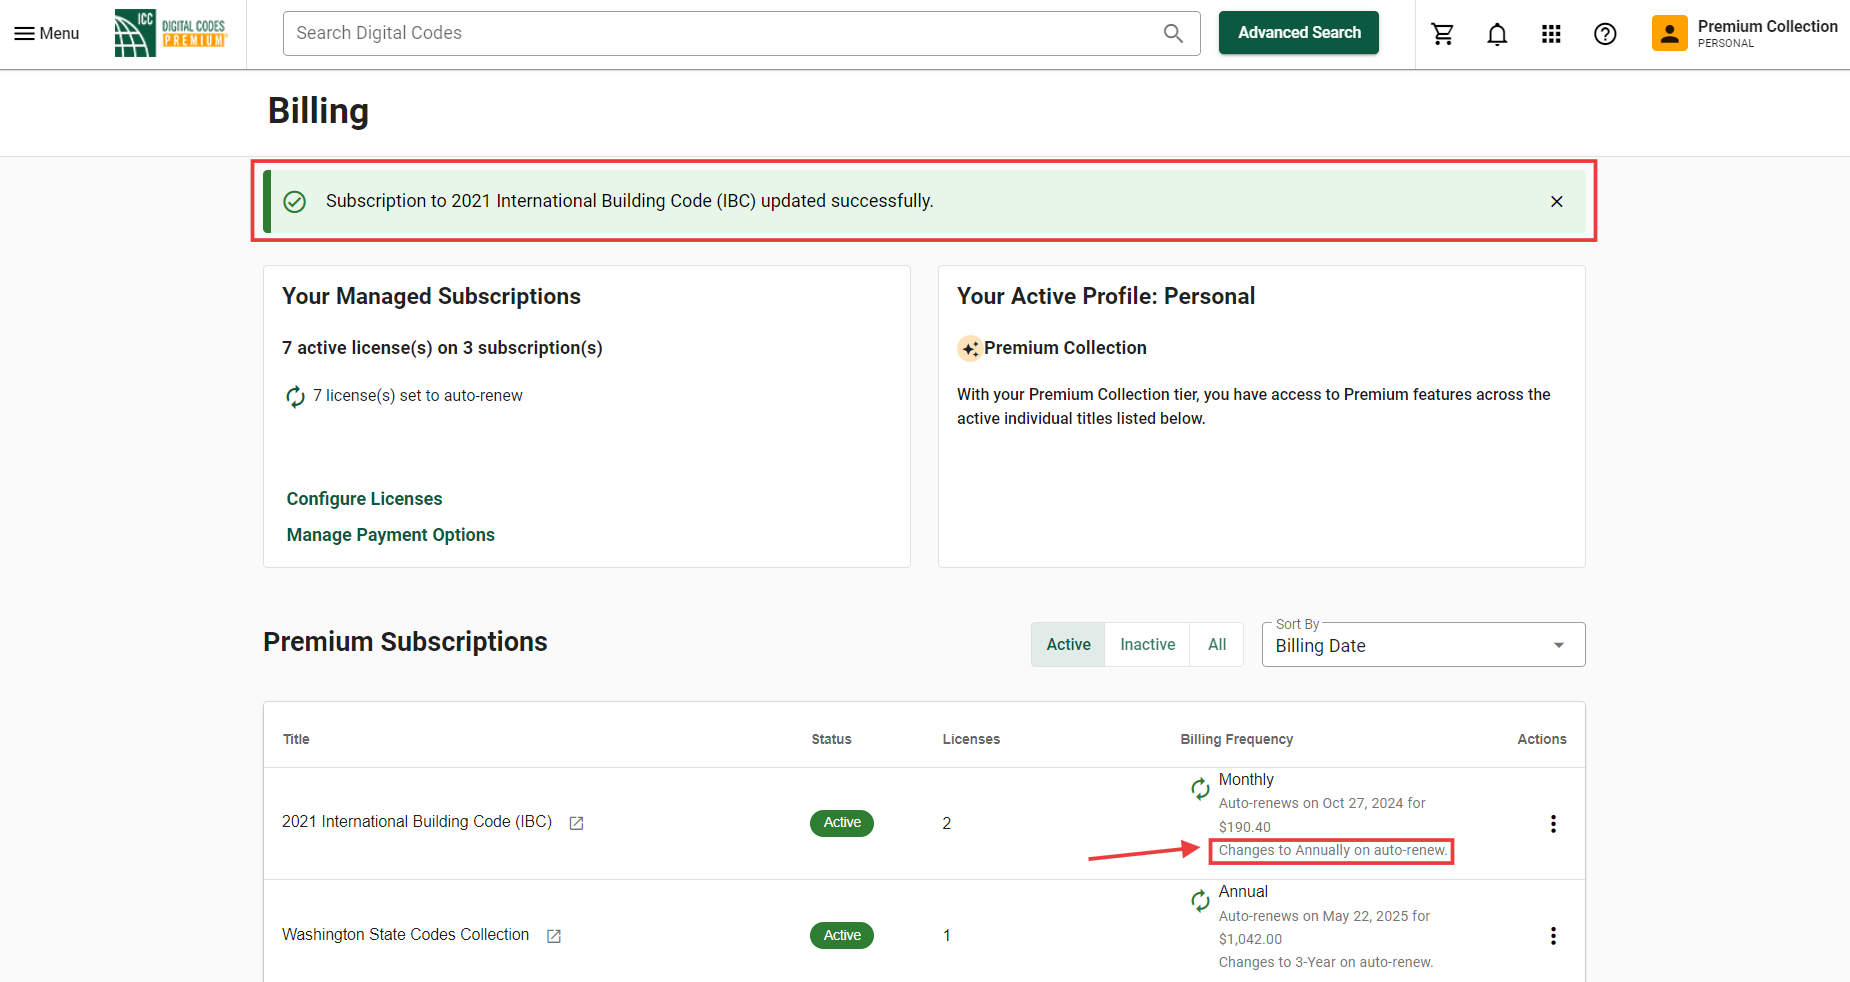This screenshot has width=1850, height=982.
Task: Click the ICC Digital Codes Premium logo
Action: point(171,33)
